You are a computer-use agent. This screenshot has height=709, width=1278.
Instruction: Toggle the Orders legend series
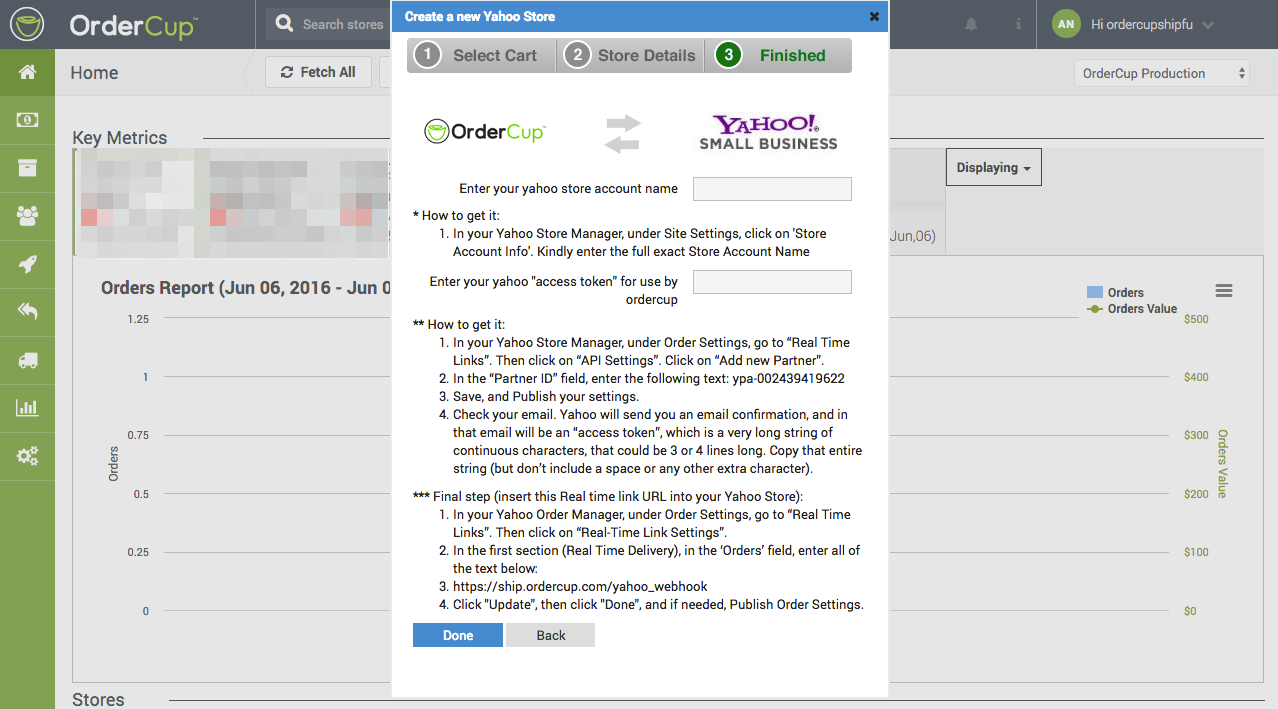coord(1115,292)
